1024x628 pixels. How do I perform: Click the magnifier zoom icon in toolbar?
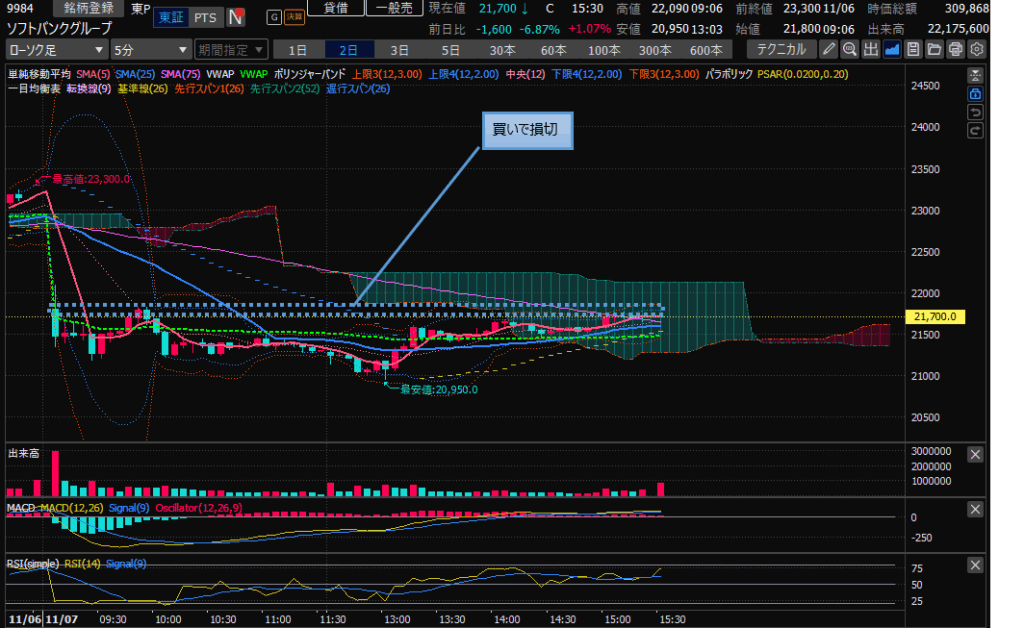pos(850,49)
